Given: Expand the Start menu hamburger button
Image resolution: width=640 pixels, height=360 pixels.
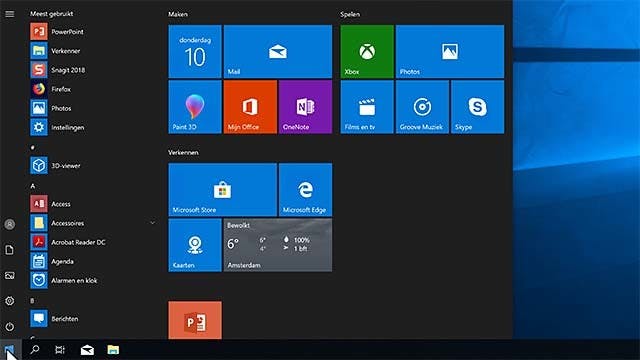Looking at the screenshot, I should pyautogui.click(x=10, y=14).
